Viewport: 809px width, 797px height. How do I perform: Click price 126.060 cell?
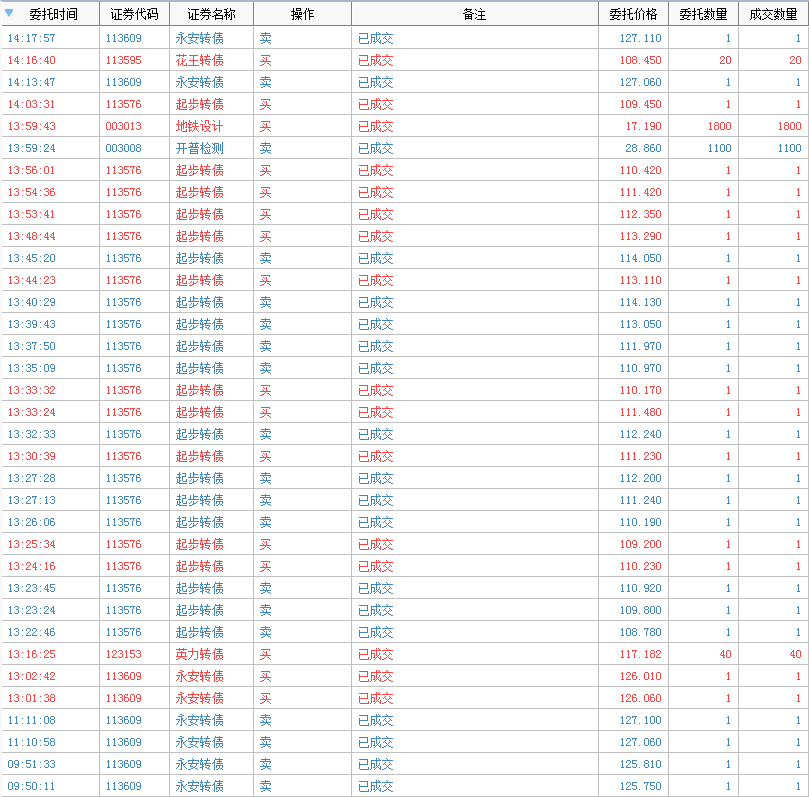tap(640, 698)
